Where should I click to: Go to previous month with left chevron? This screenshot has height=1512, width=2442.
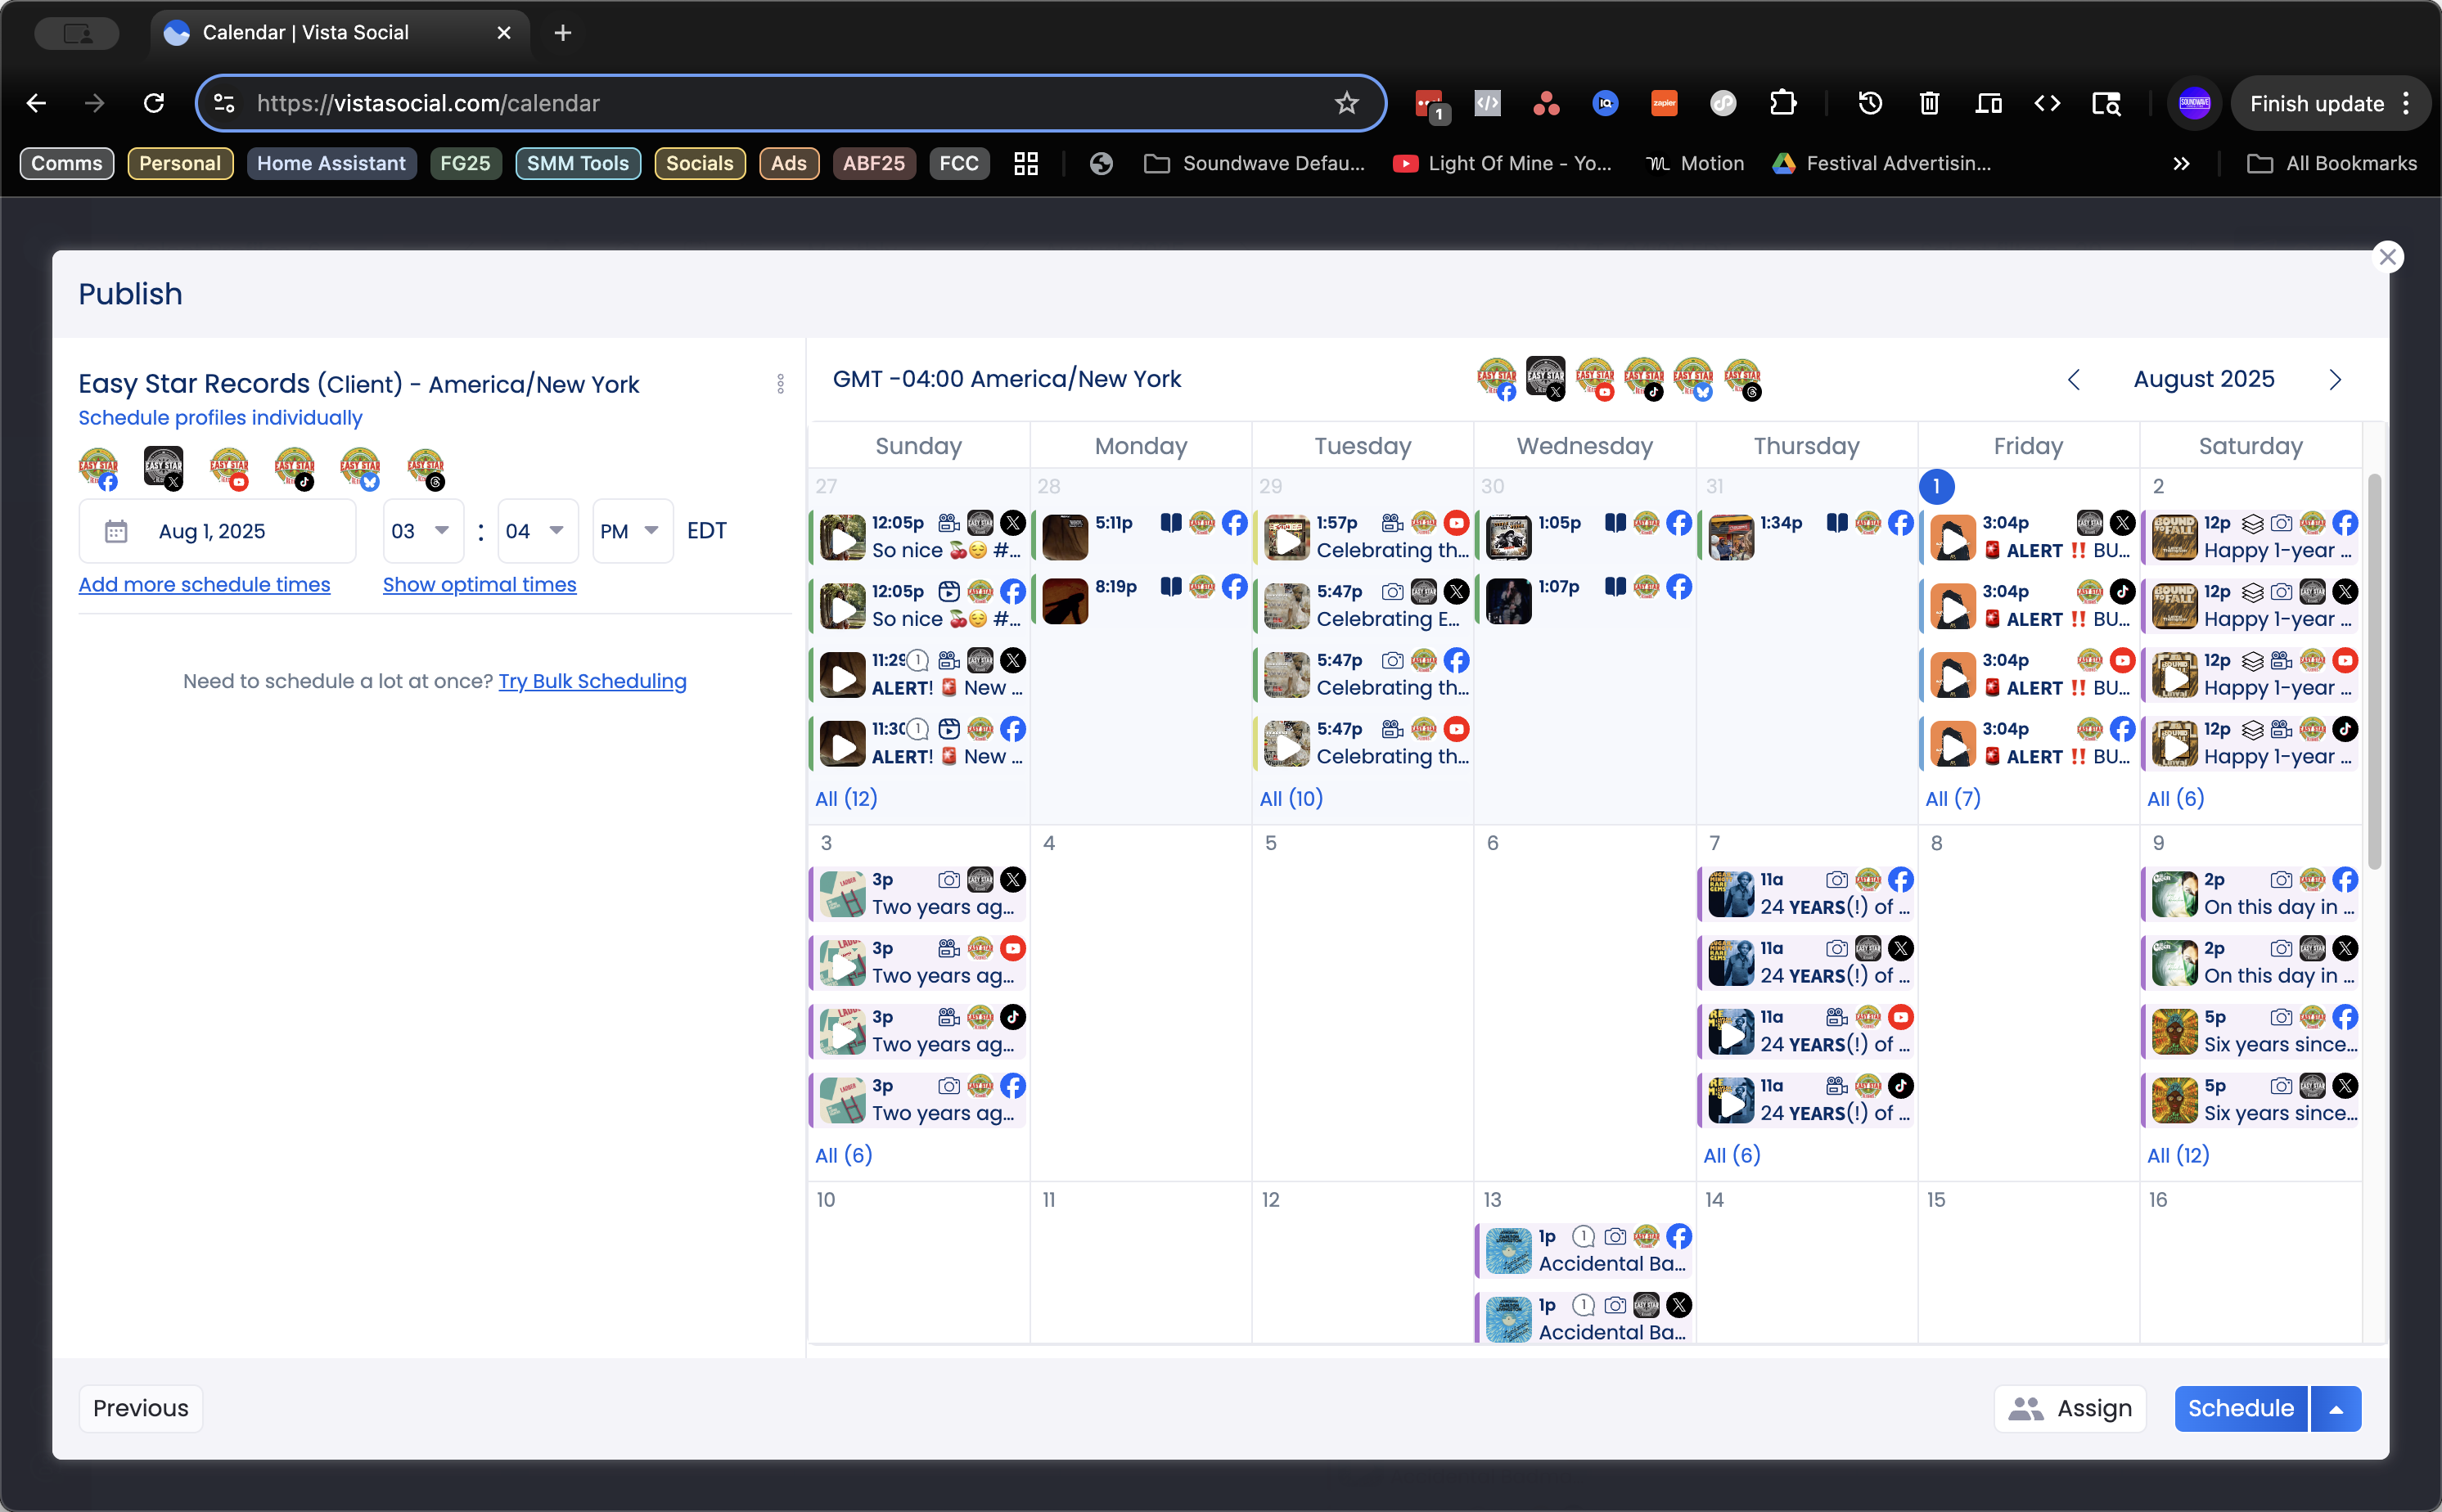click(2073, 380)
